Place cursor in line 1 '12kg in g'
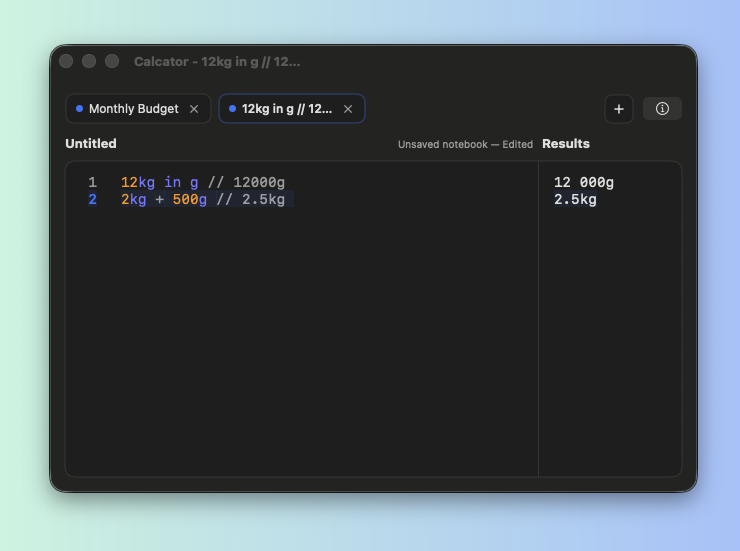This screenshot has width=740, height=551. (160, 182)
